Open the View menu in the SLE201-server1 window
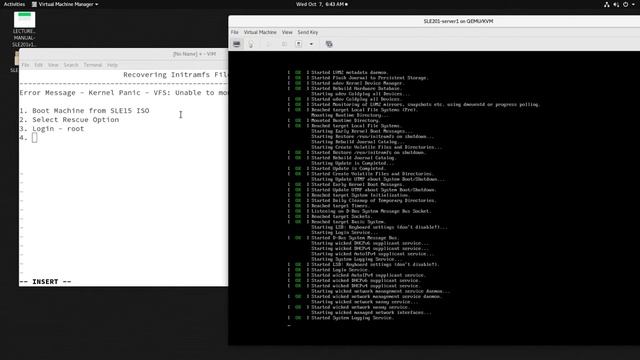The image size is (640, 360). [287, 32]
